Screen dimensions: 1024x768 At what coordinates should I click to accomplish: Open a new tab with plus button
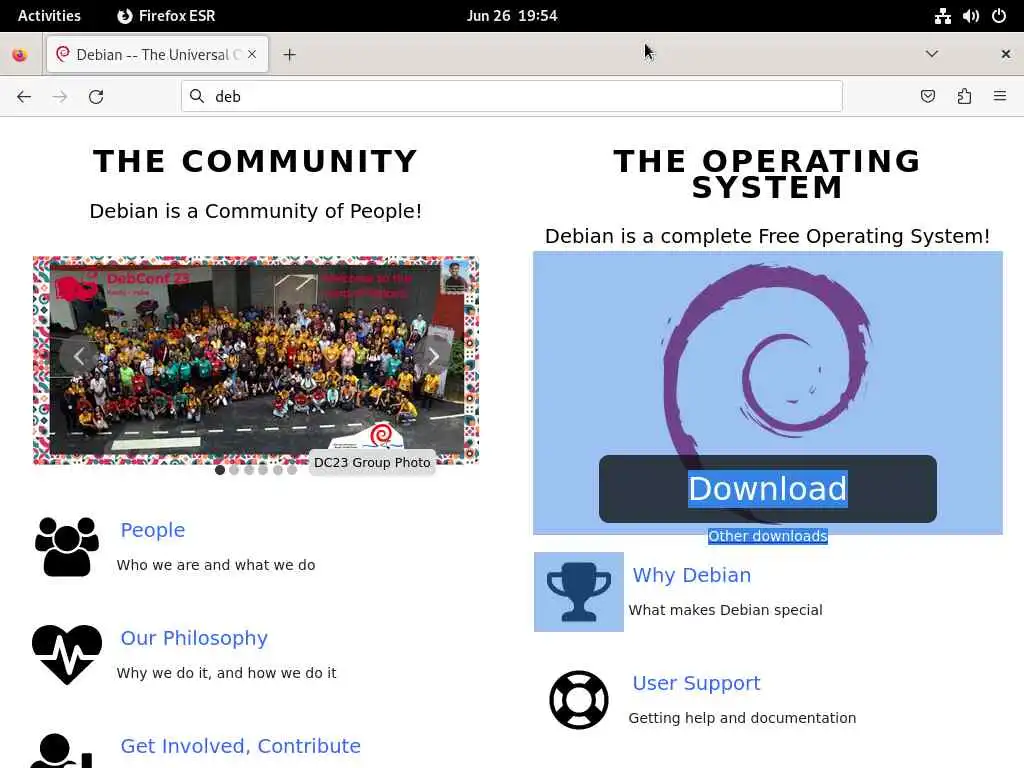pos(289,55)
